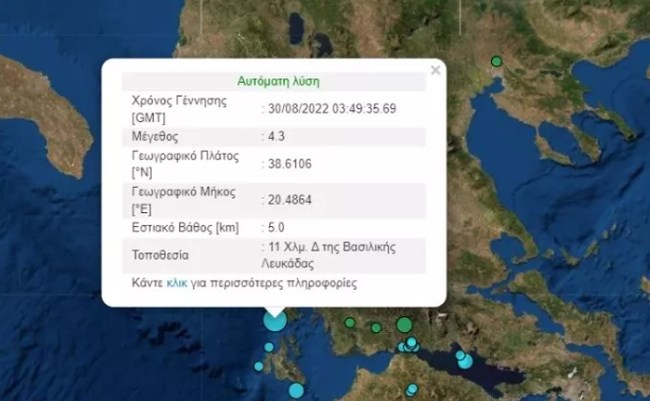Select the location text '11 Χλμ. Δ της Βασιλικής Λευκάδας'
Image resolution: width=650 pixels, height=401 pixels.
[328, 255]
